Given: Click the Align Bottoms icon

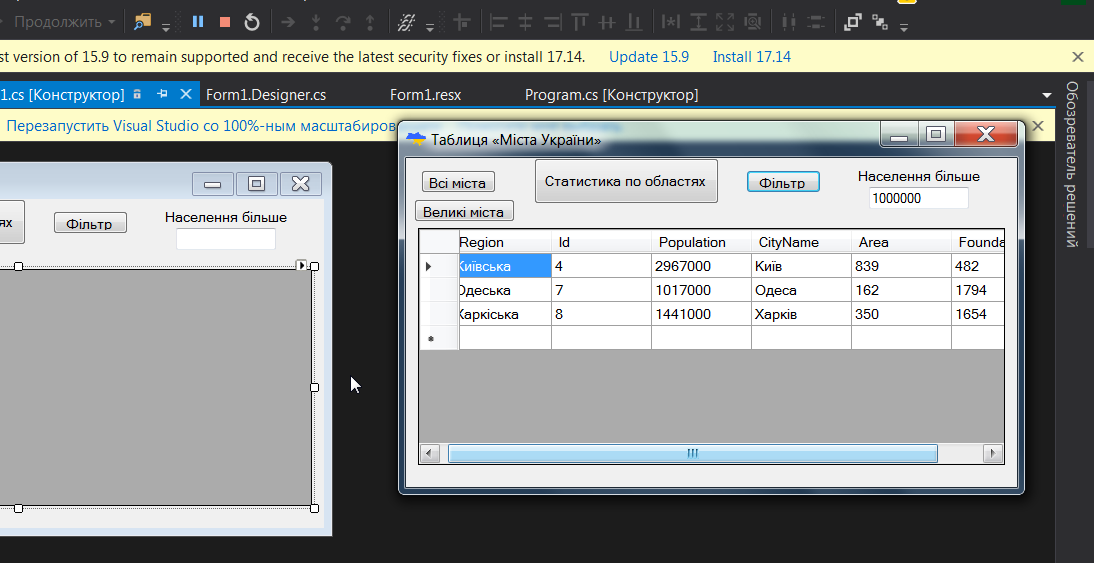Looking at the screenshot, I should [634, 22].
